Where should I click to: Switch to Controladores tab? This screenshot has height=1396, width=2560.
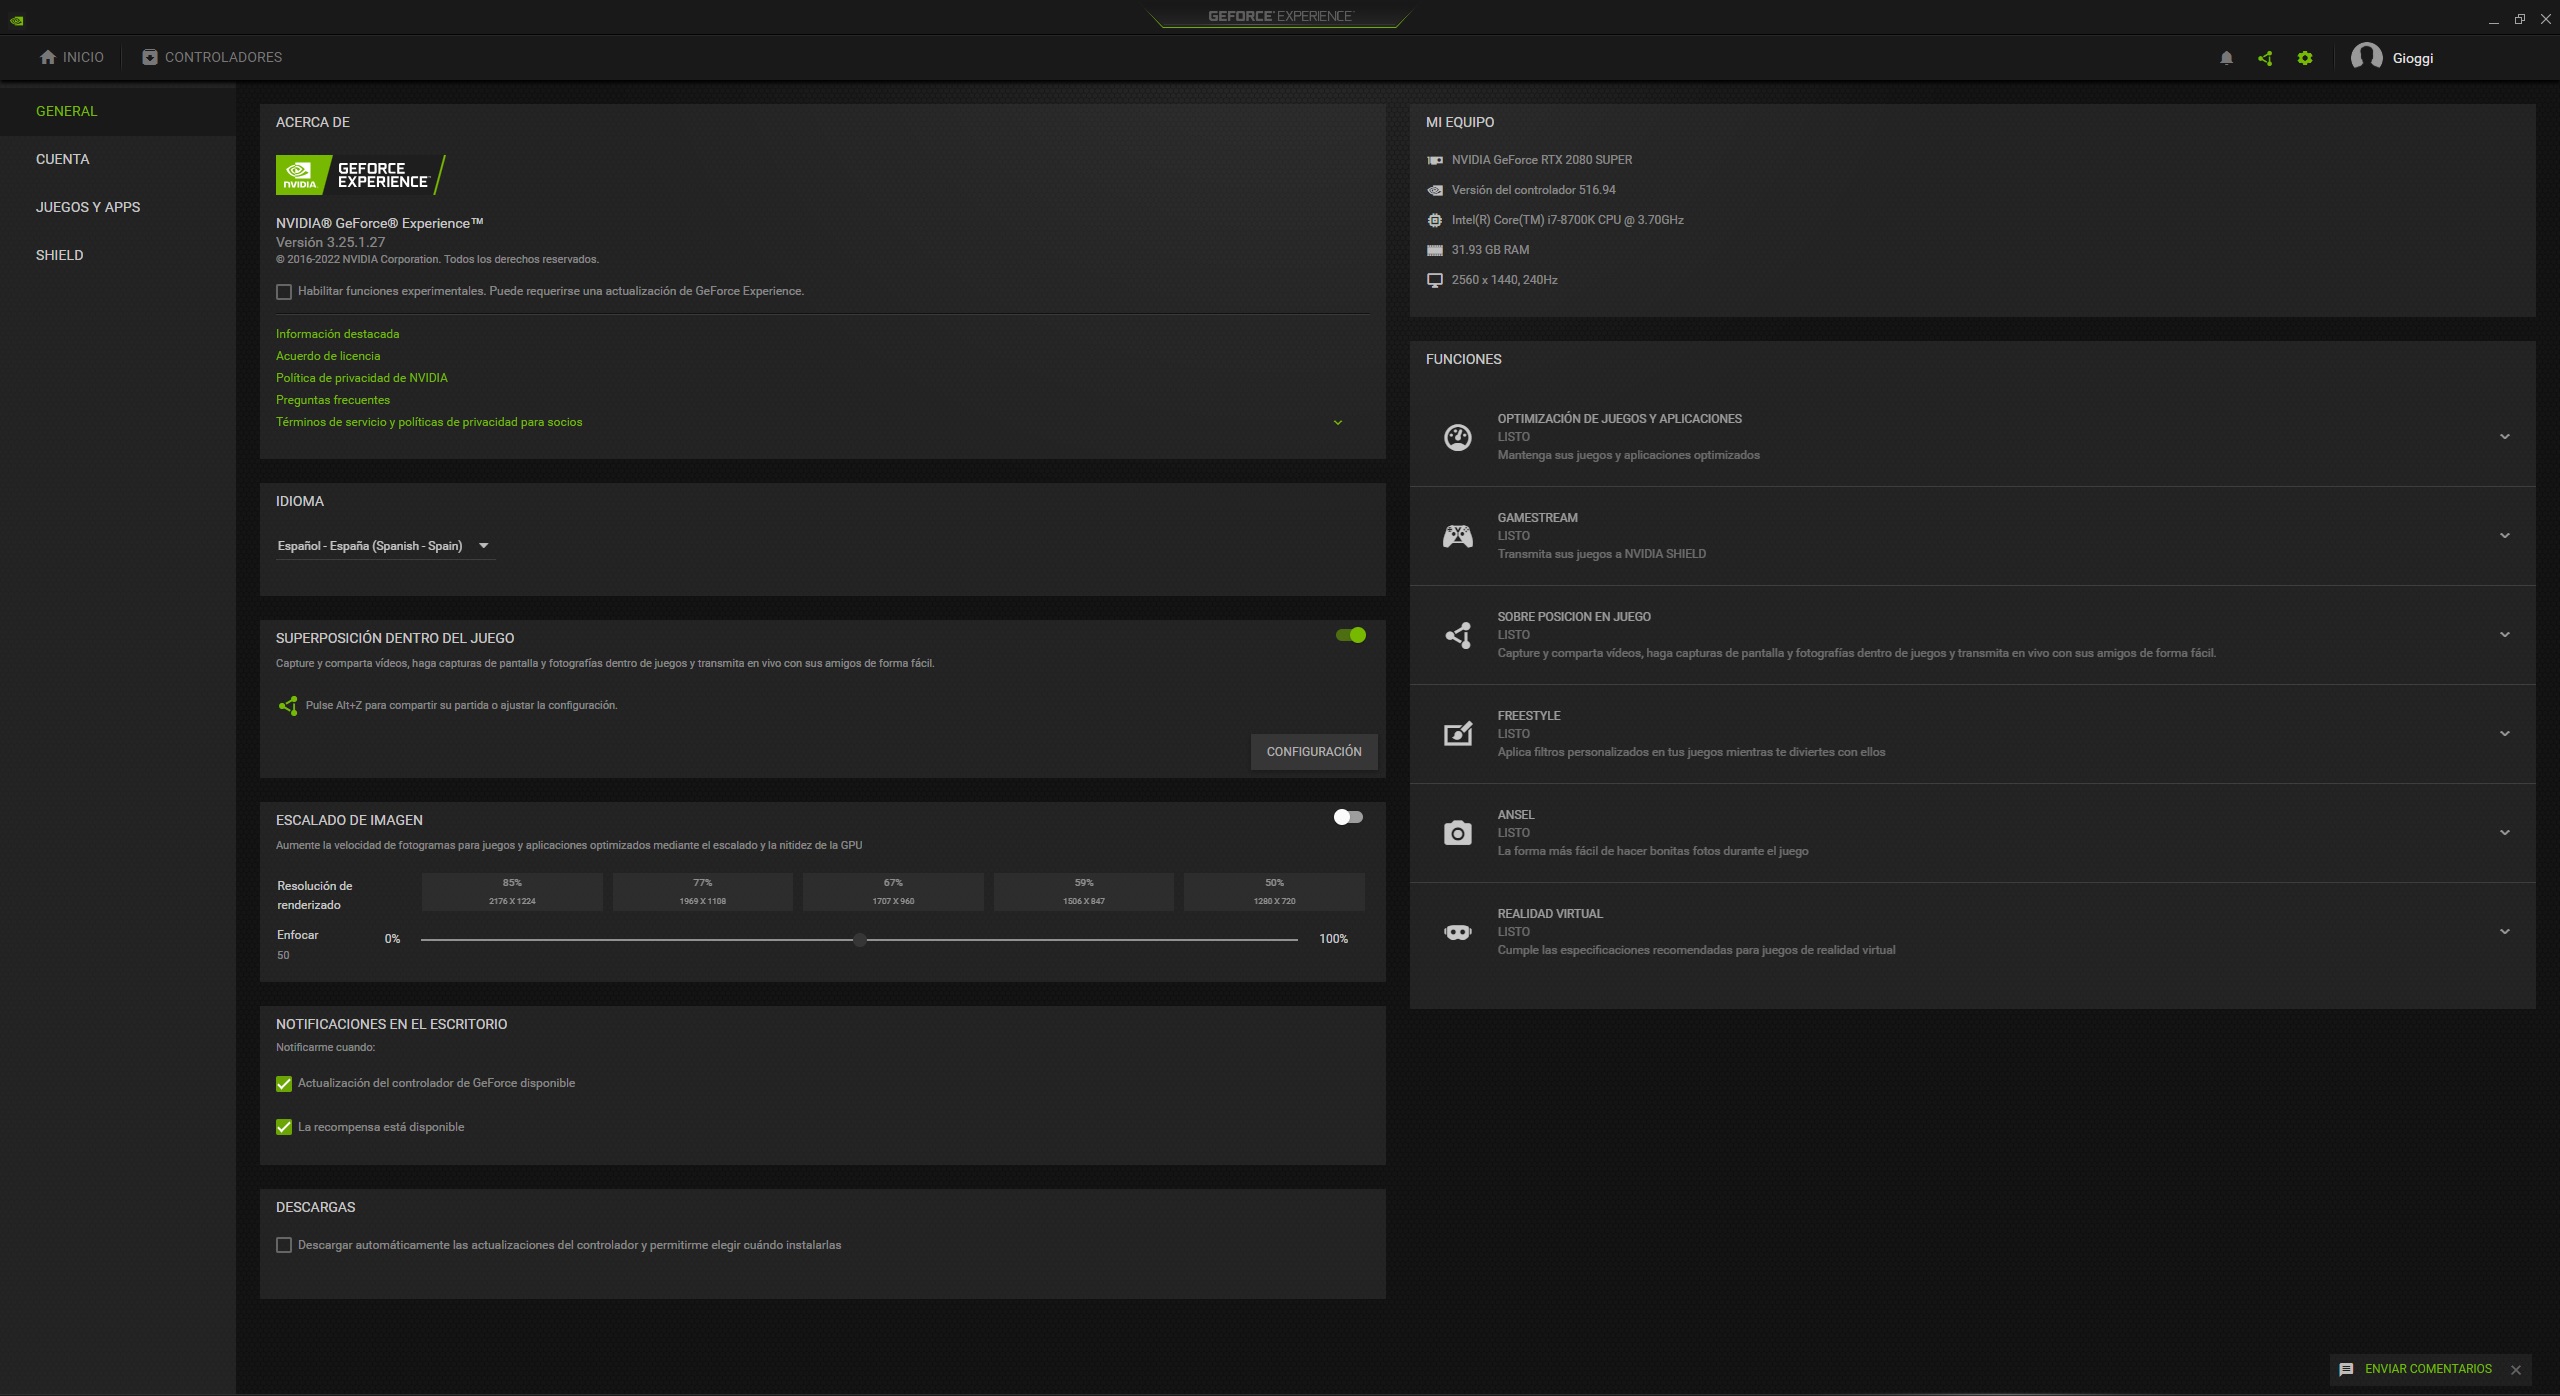(212, 57)
